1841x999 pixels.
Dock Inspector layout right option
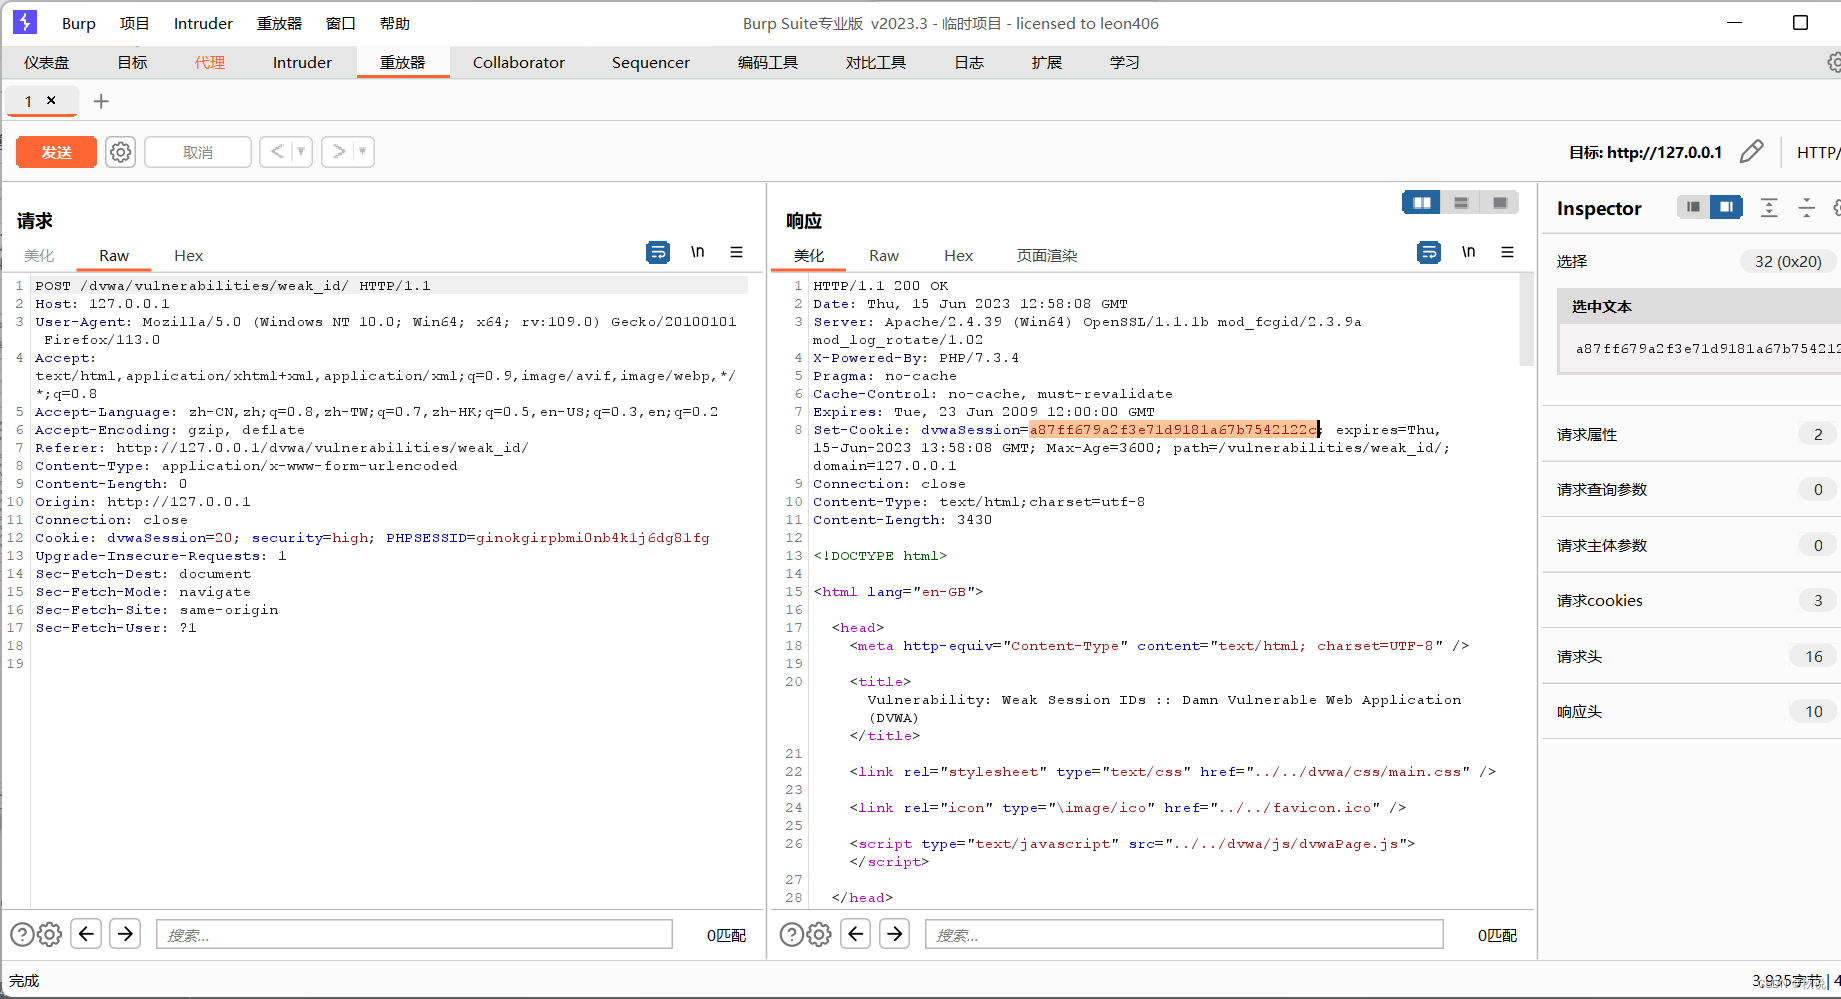point(1726,207)
